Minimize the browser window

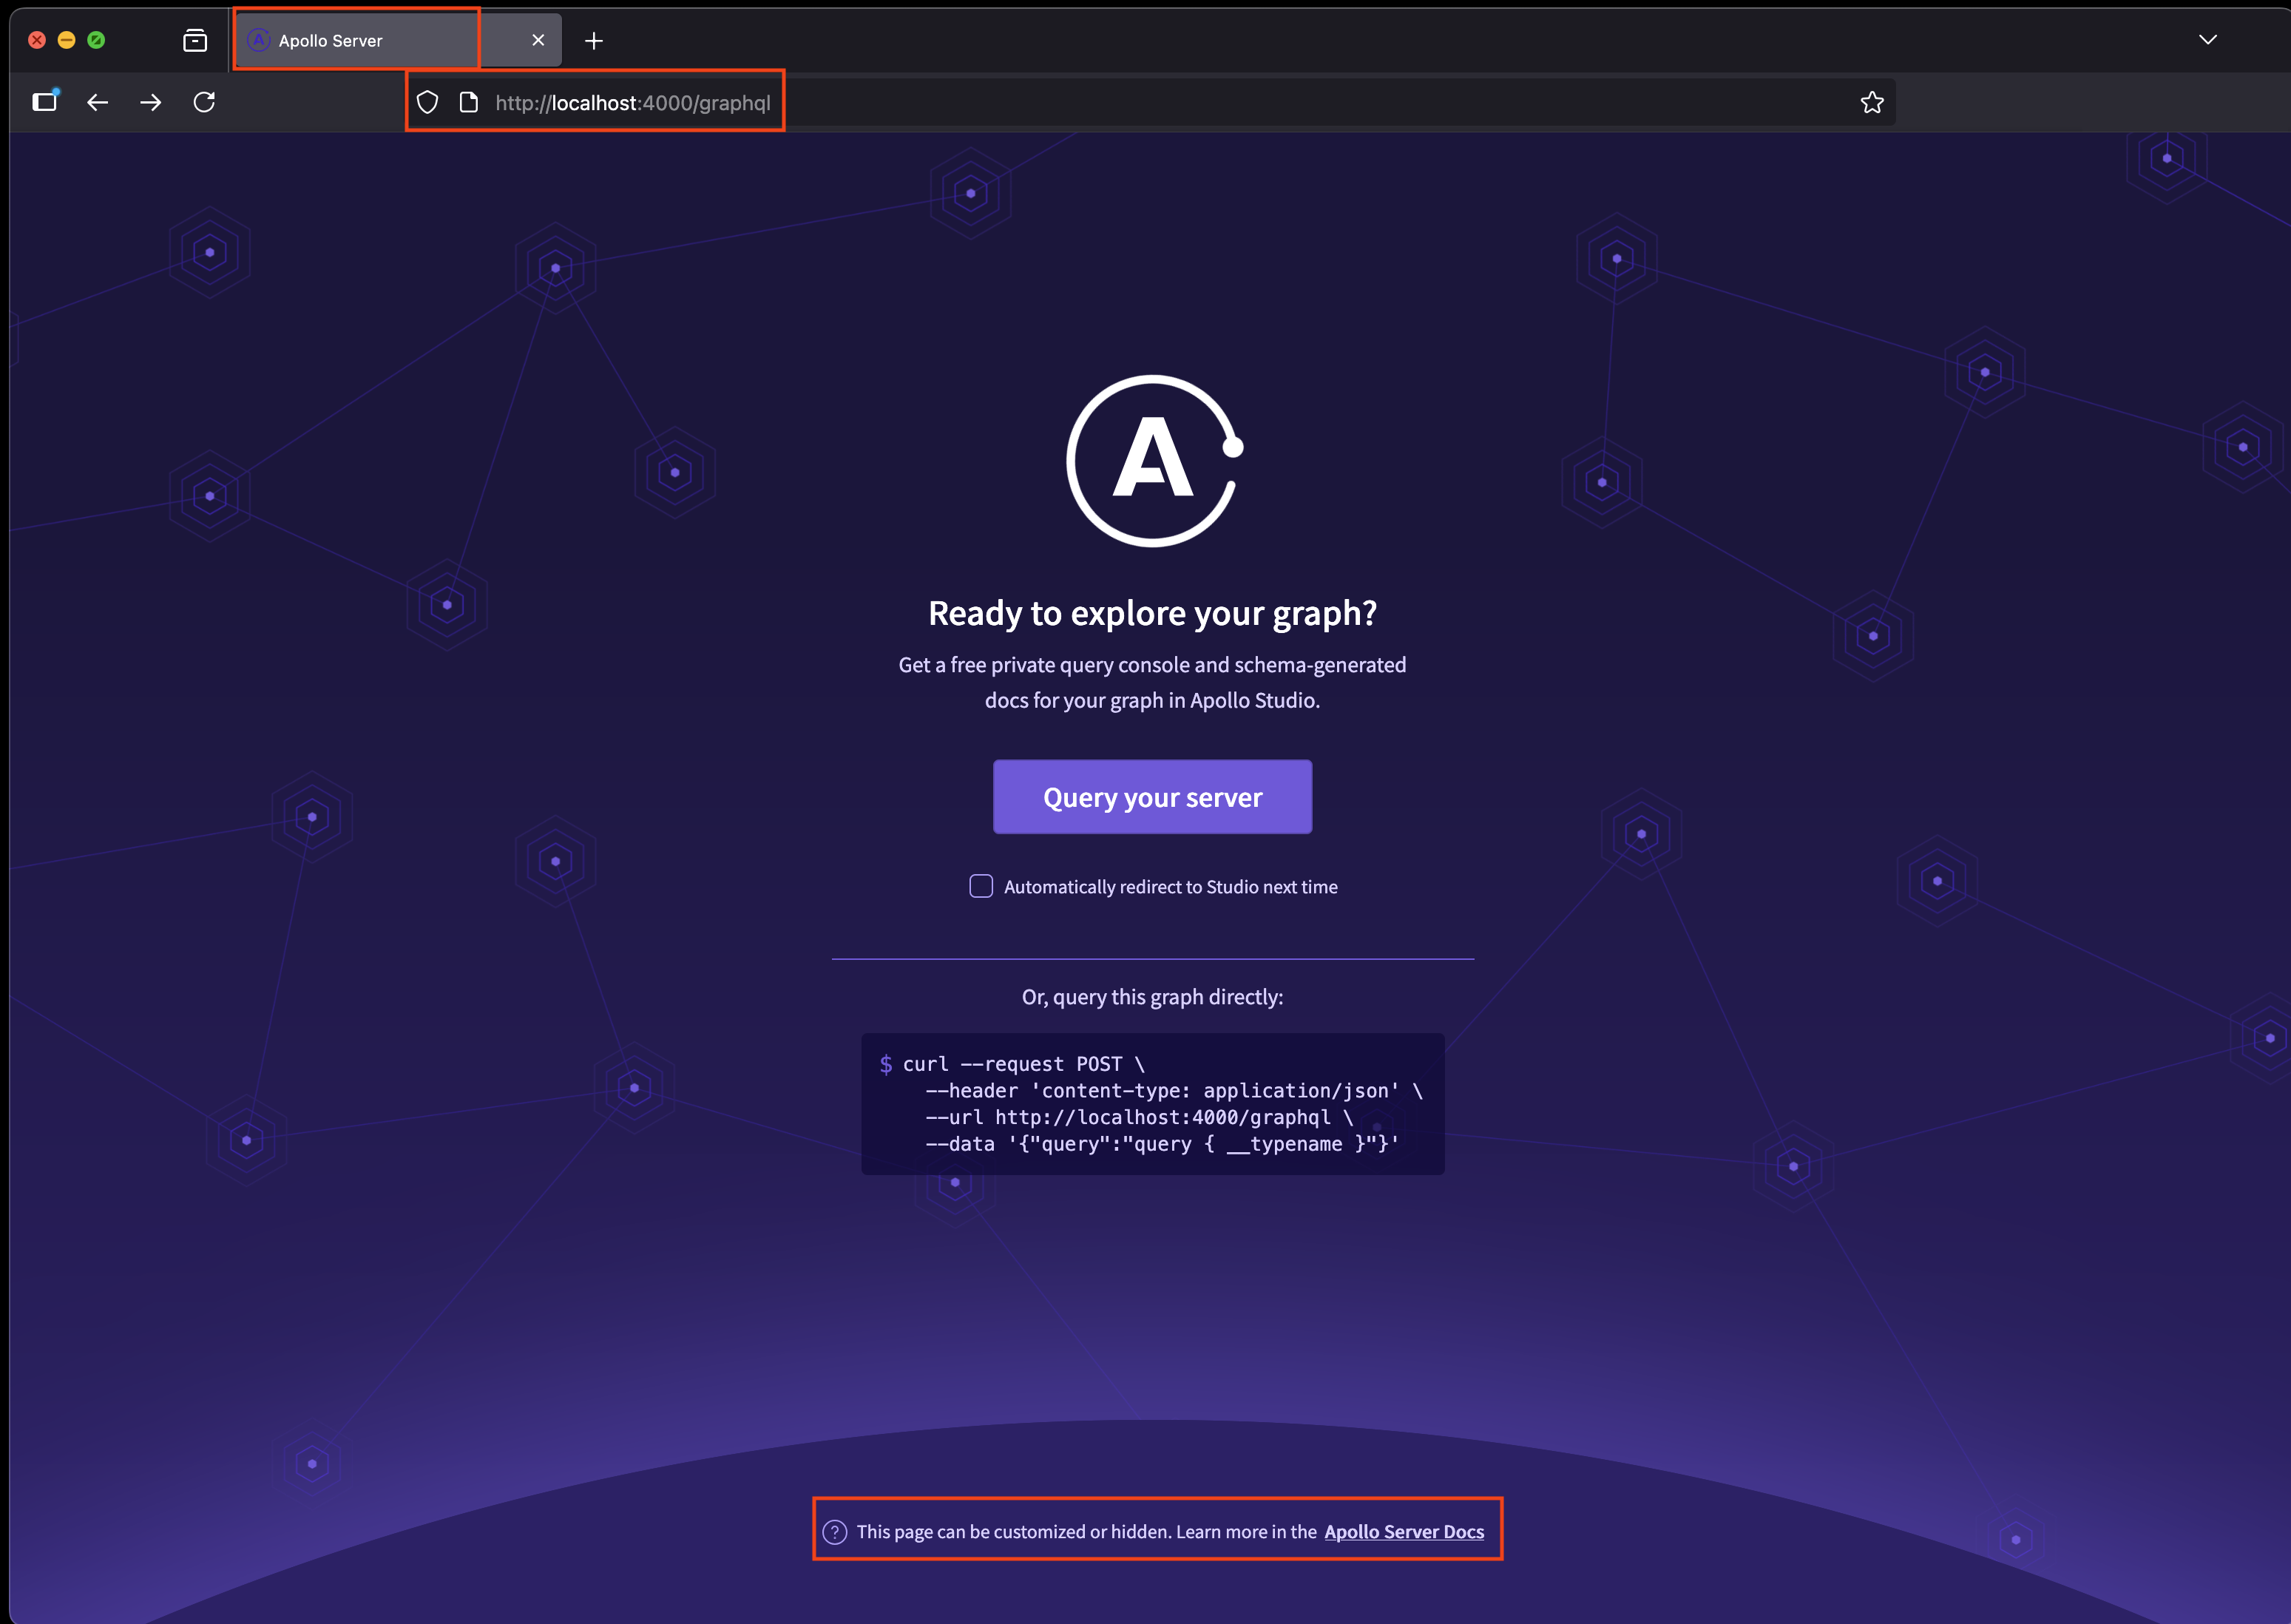tap(67, 40)
